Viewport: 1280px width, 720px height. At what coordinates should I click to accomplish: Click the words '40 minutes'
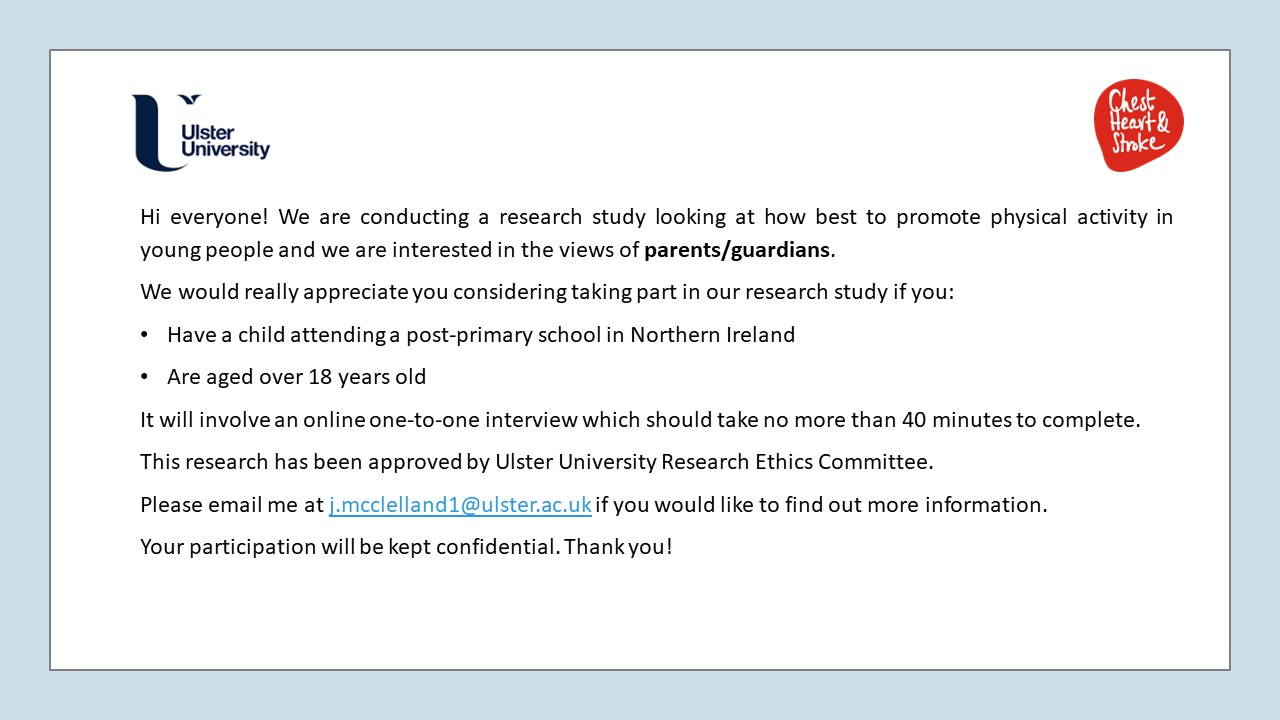pyautogui.click(x=956, y=420)
